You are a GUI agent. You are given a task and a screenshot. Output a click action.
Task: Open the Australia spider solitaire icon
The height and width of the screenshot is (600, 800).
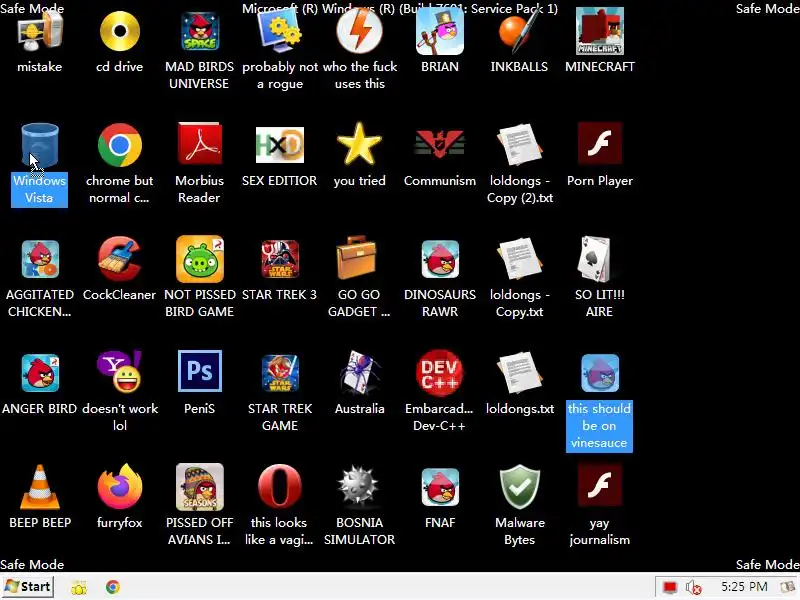tap(360, 373)
